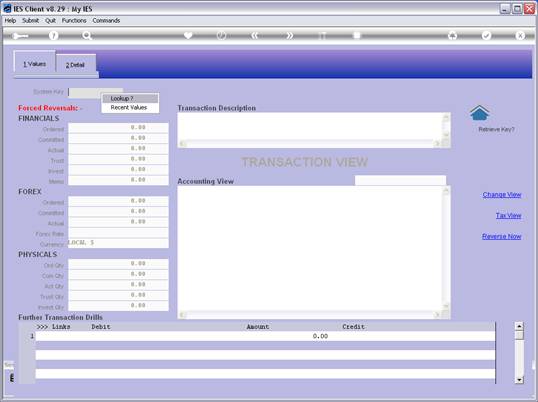538x402 pixels.
Task: Click the Reverse Now link
Action: 501,236
